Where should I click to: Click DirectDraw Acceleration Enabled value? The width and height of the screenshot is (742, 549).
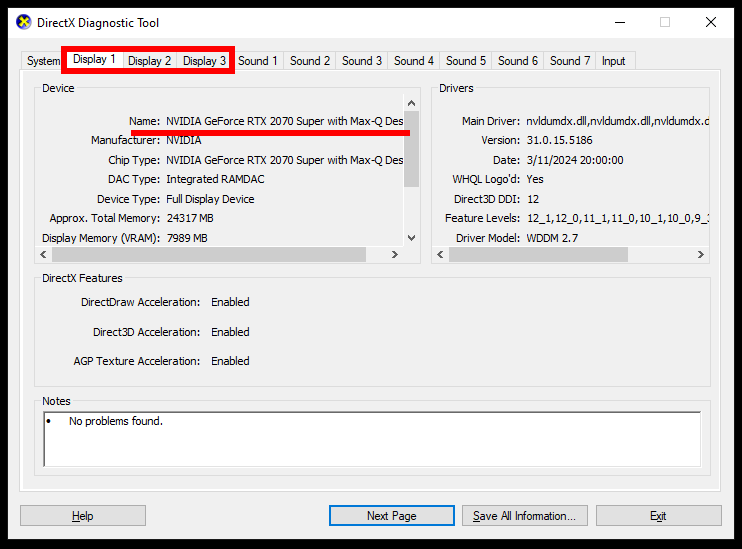coord(230,302)
